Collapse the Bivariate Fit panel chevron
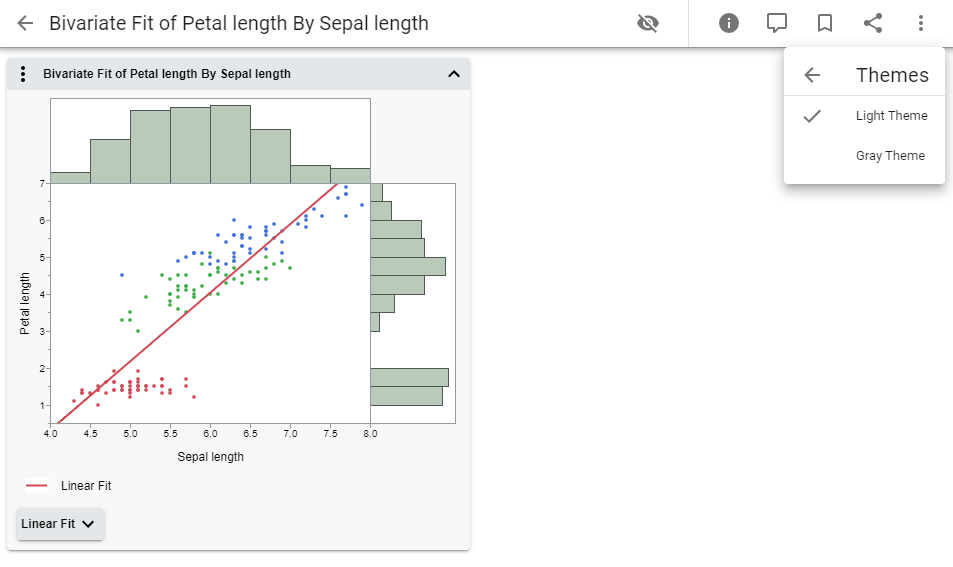 tap(453, 74)
